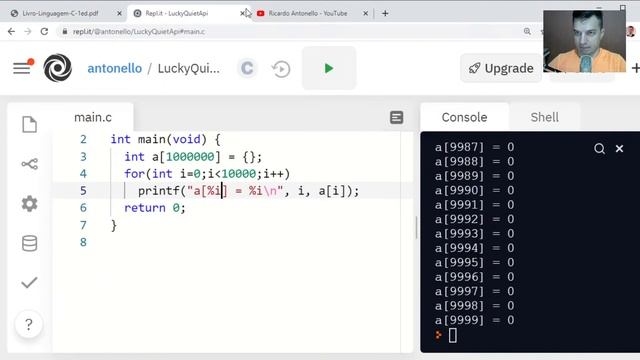Click the for loop code line
Screen dimensions: 640x360
click(x=207, y=174)
